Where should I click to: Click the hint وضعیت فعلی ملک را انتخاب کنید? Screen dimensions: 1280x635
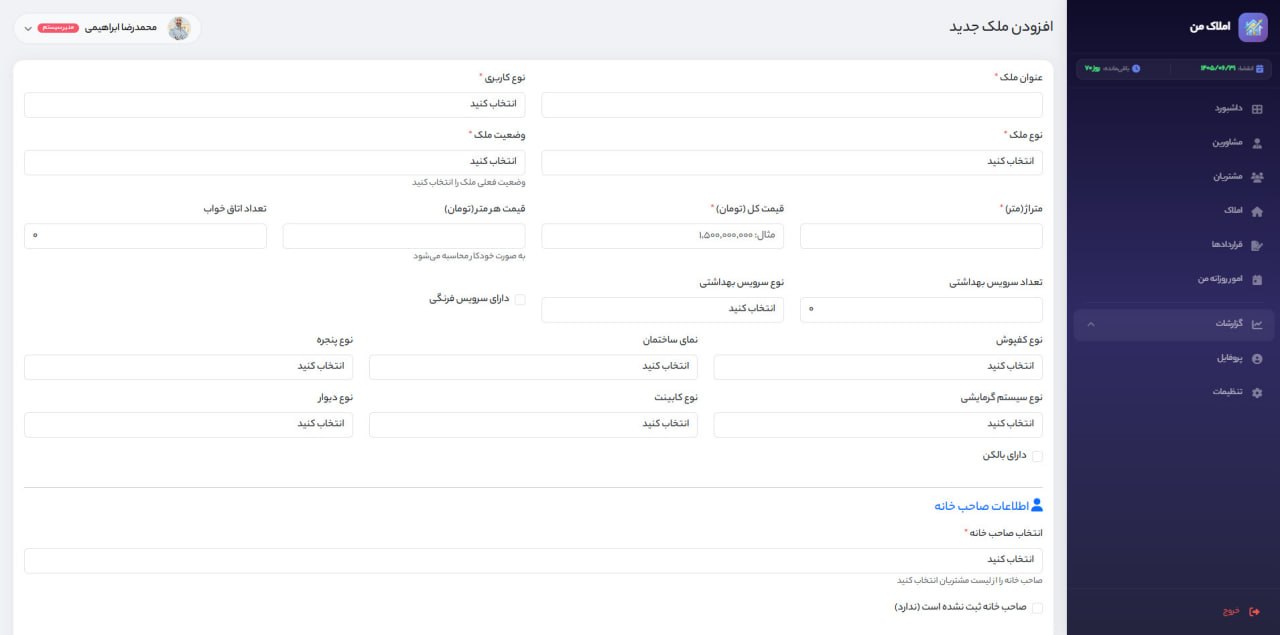pyautogui.click(x=469, y=182)
